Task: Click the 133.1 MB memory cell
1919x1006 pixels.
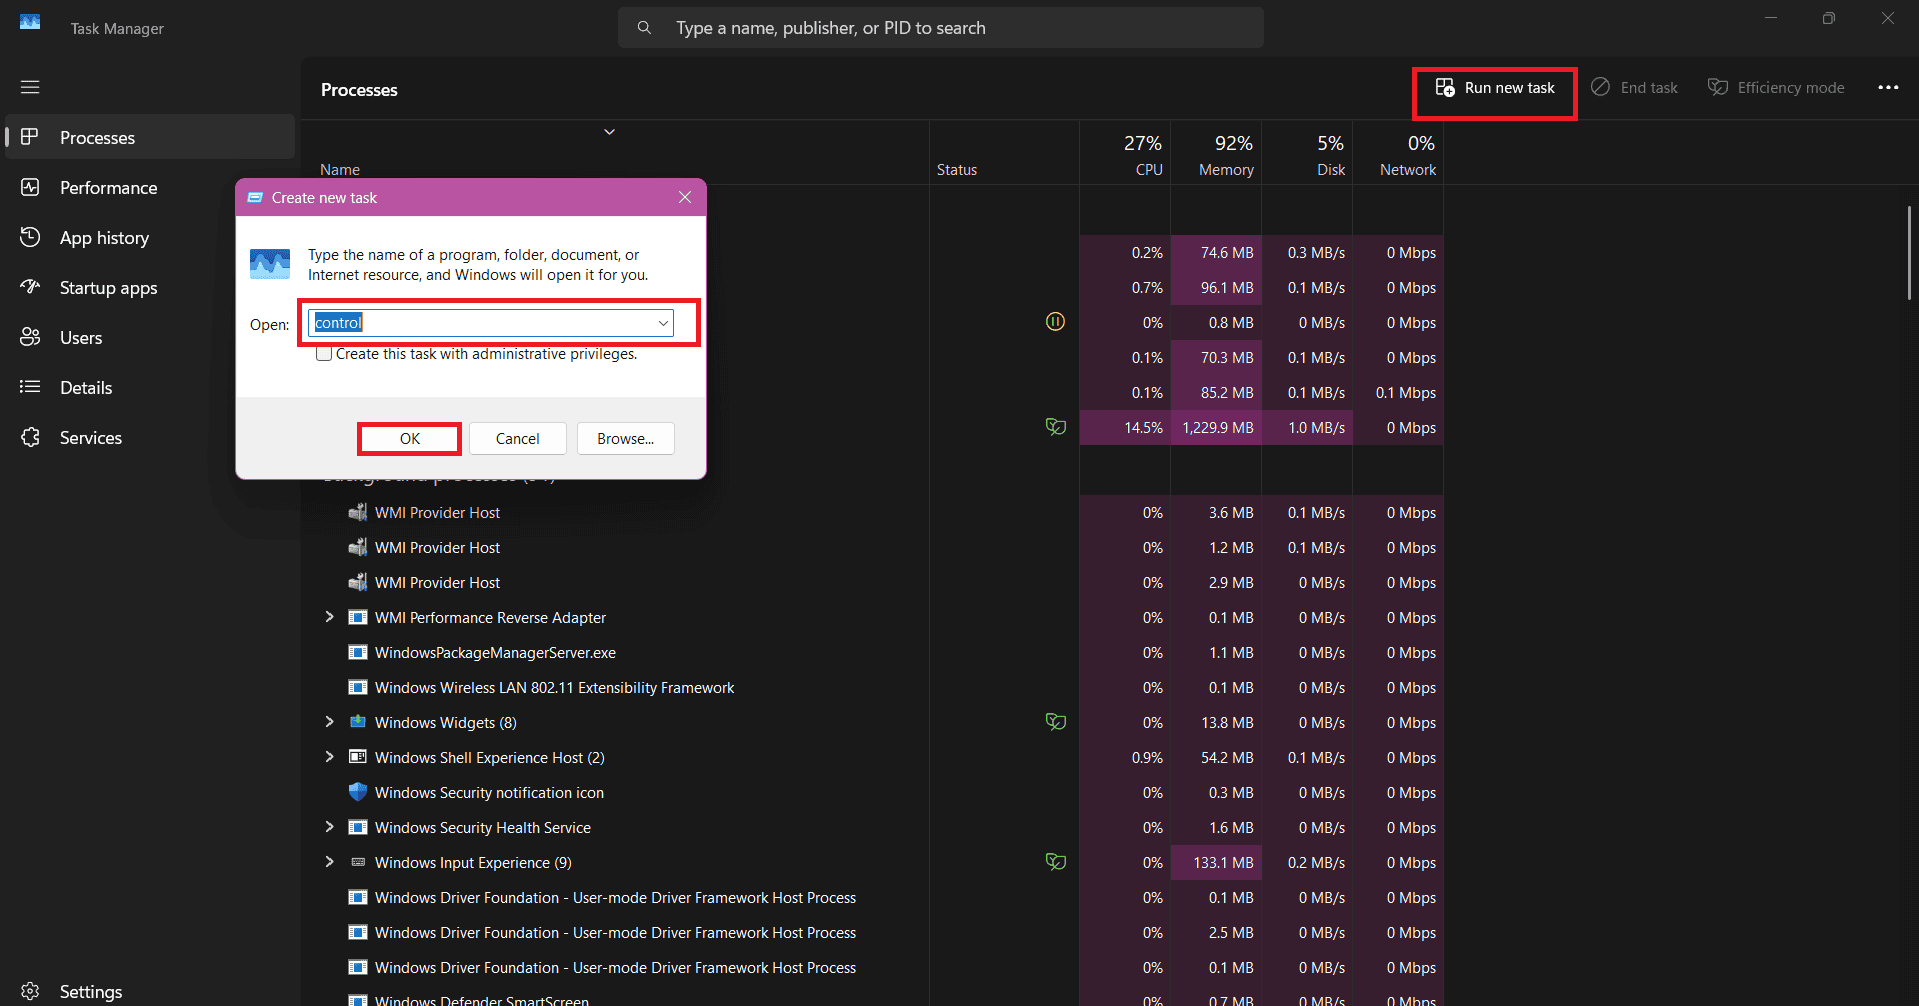Action: coord(1216,862)
